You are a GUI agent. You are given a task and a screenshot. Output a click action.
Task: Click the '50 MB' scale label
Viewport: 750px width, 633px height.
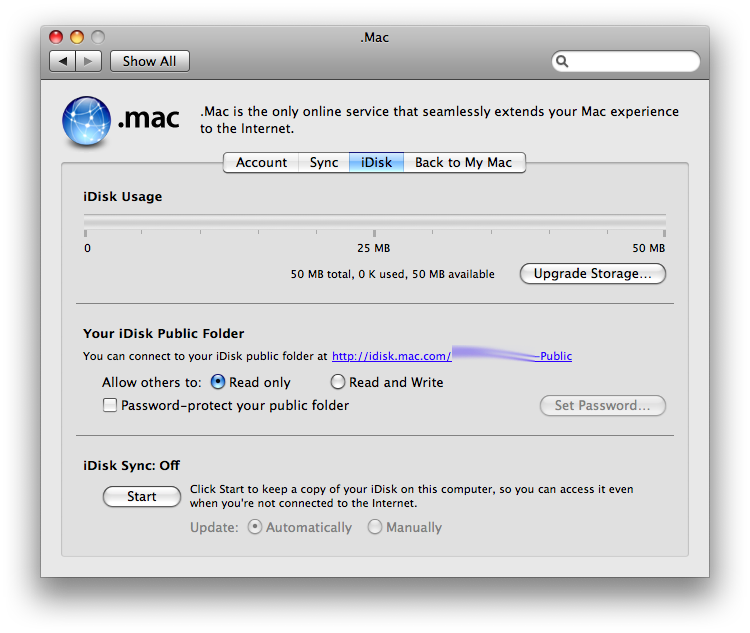click(x=649, y=248)
